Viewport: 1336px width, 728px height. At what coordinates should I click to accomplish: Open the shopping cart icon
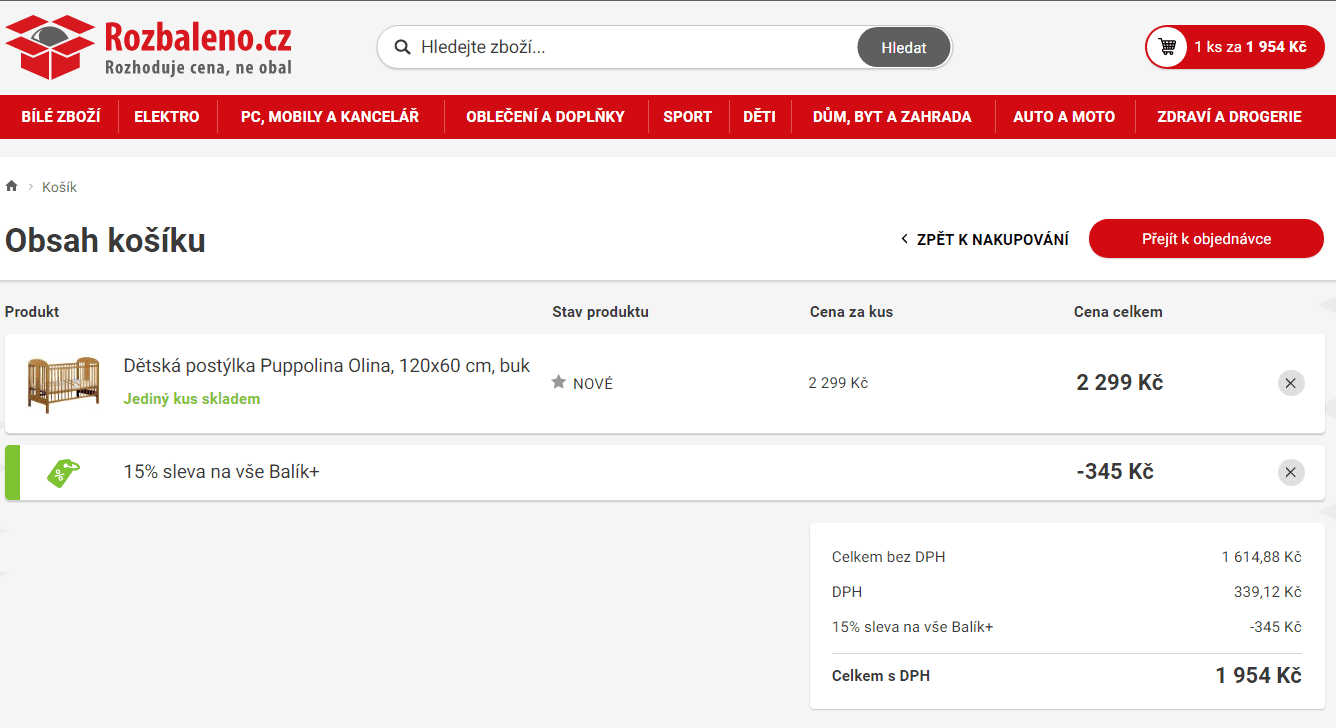[x=1167, y=47]
